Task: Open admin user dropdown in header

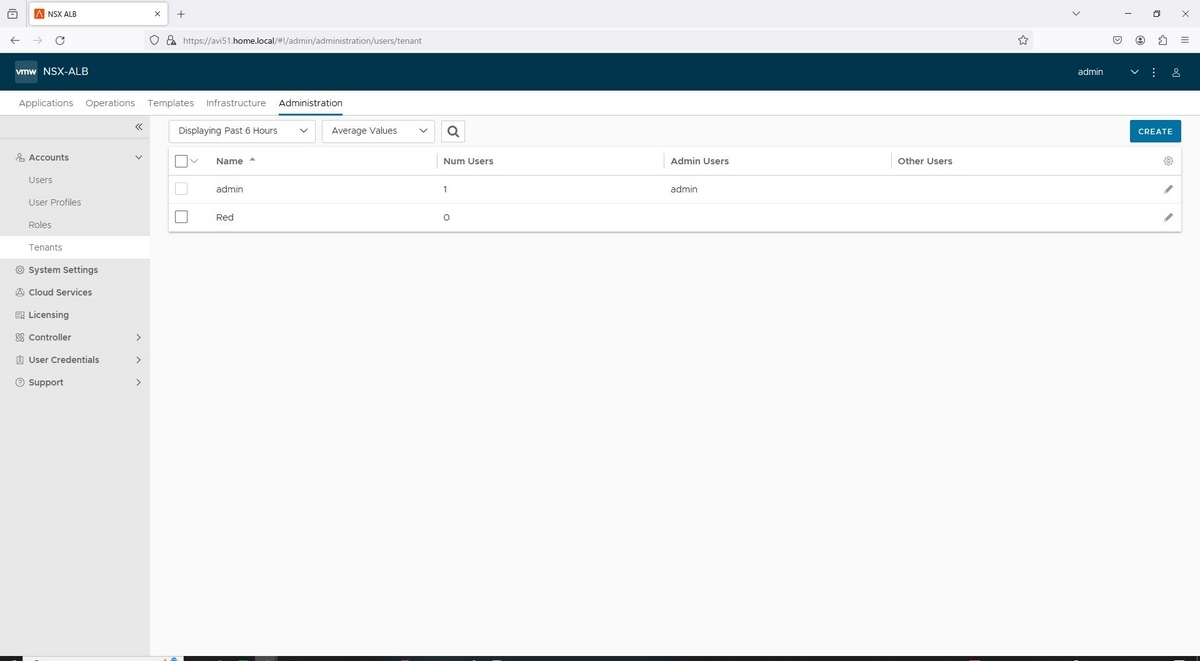Action: pos(1108,72)
